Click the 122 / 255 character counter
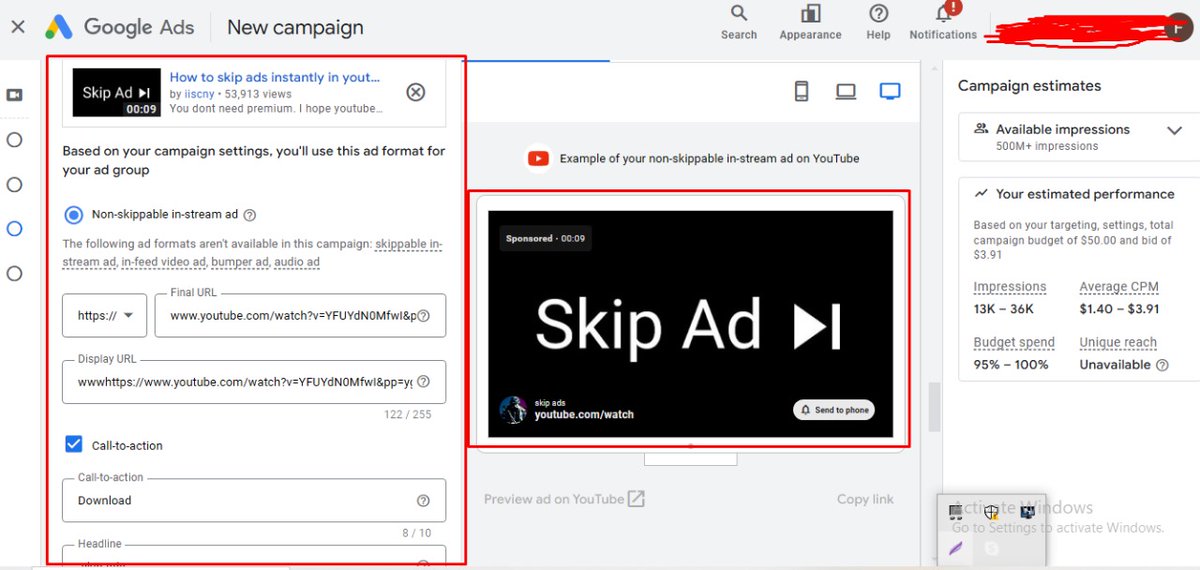1200x570 pixels. 407,414
